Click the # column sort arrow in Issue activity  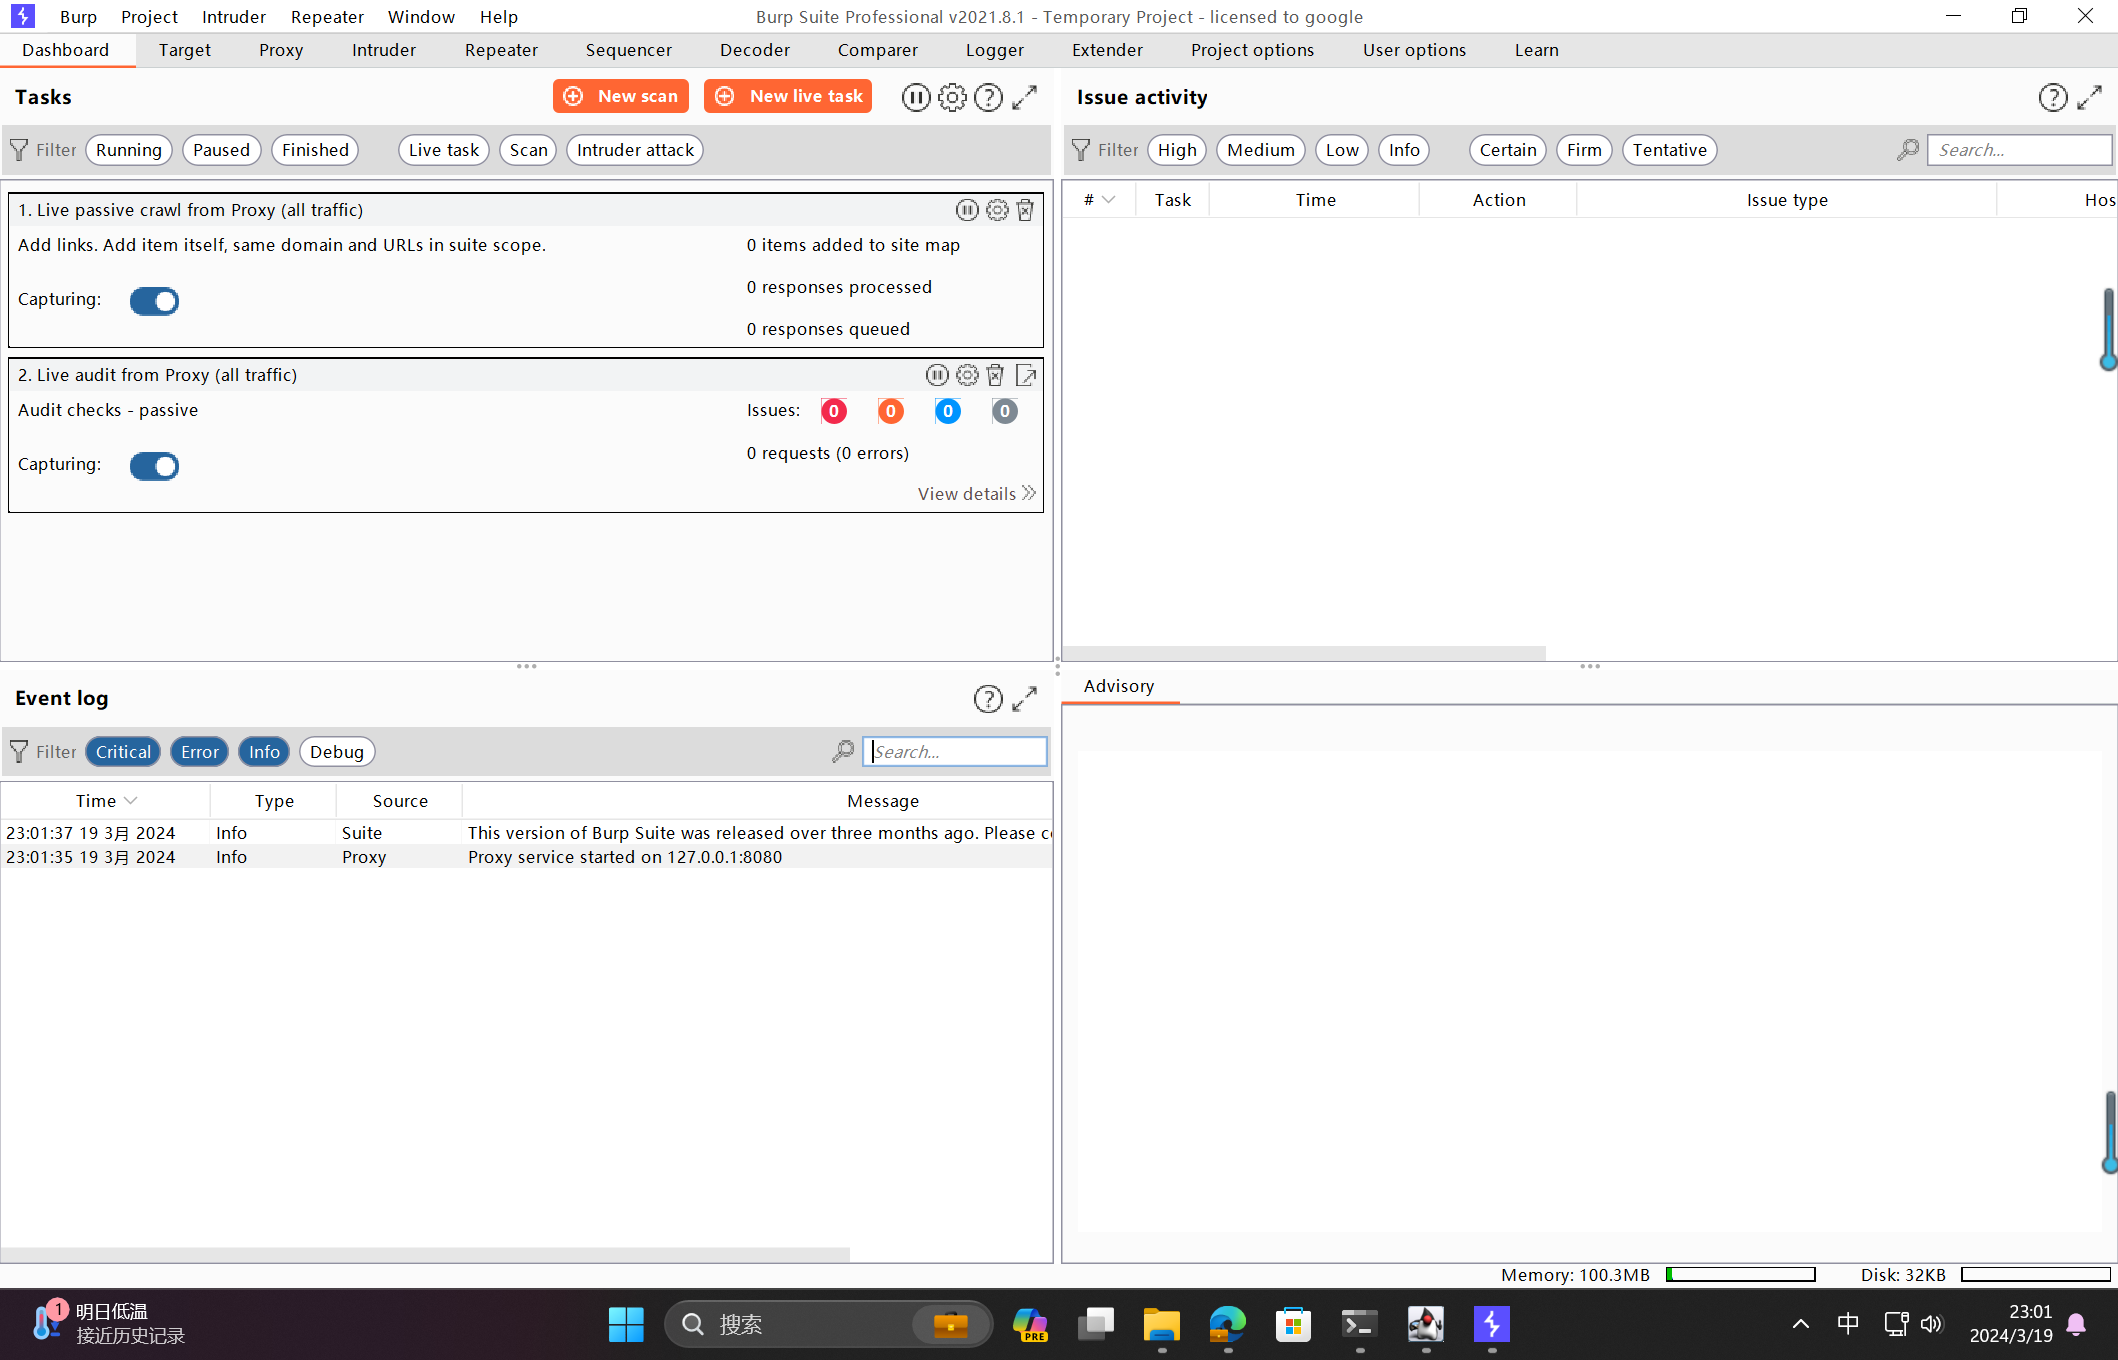[1108, 200]
